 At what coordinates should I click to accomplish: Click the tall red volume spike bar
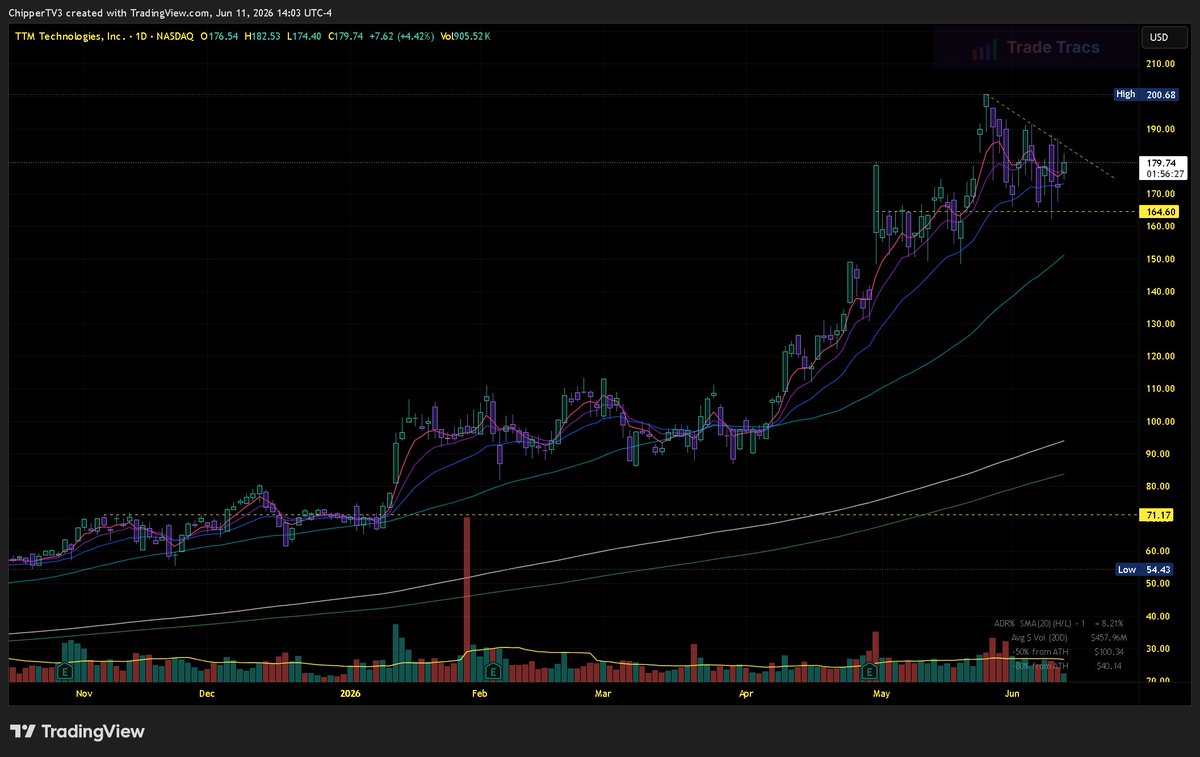pos(466,598)
